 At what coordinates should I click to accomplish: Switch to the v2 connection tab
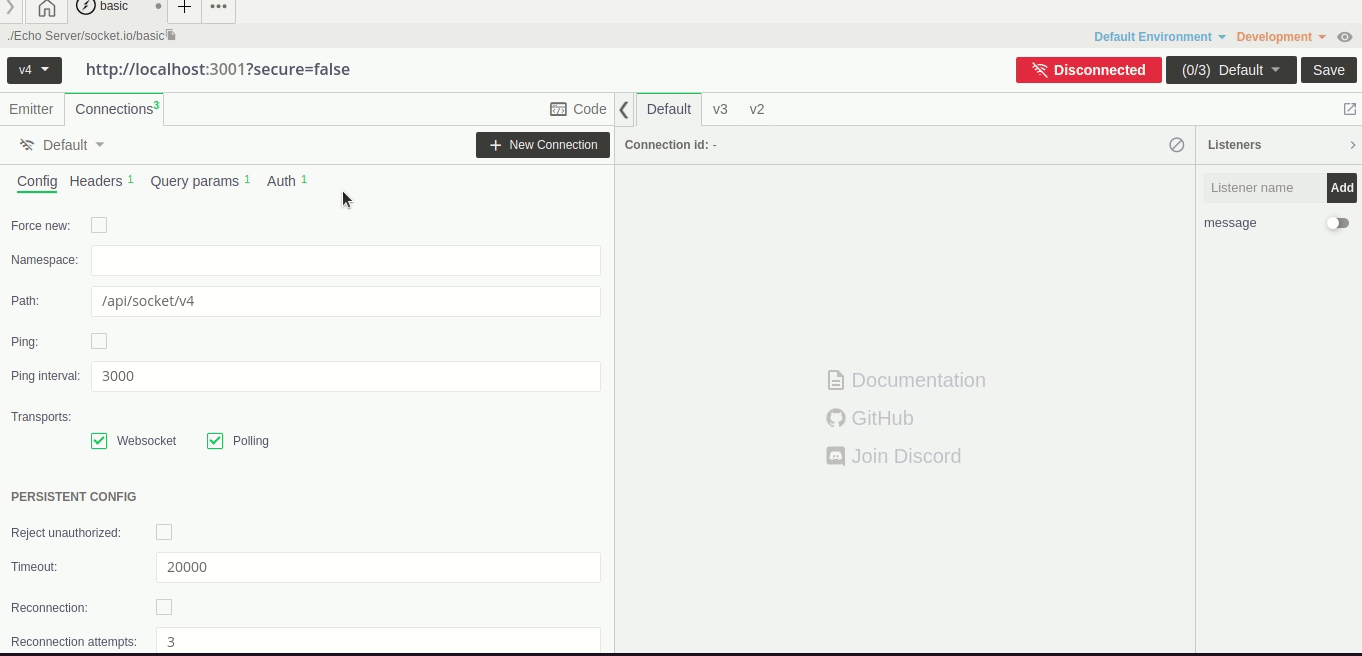click(757, 109)
